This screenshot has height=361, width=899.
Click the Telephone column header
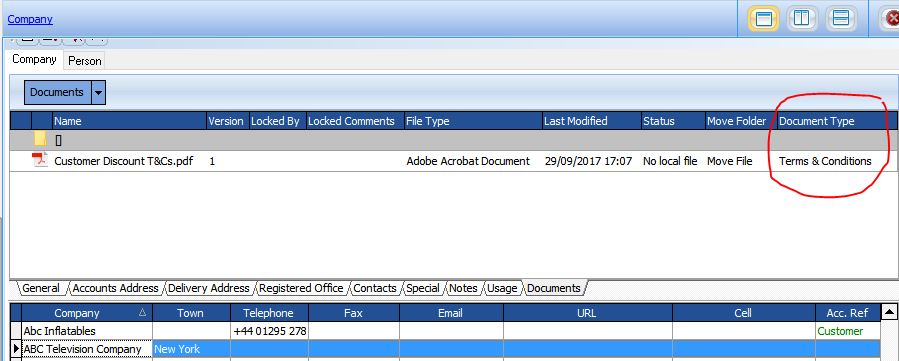click(x=268, y=313)
